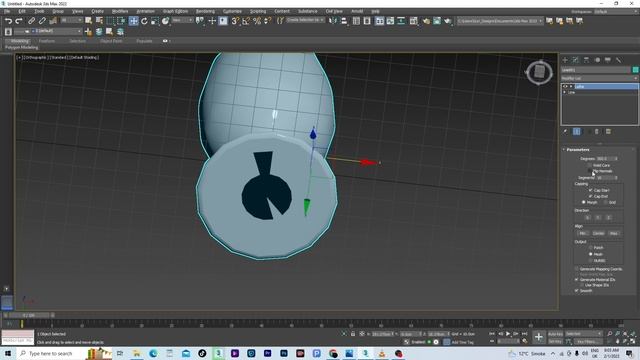This screenshot has height=360, width=640.
Task: Activate the Select and Scale tool
Action: [155, 21]
